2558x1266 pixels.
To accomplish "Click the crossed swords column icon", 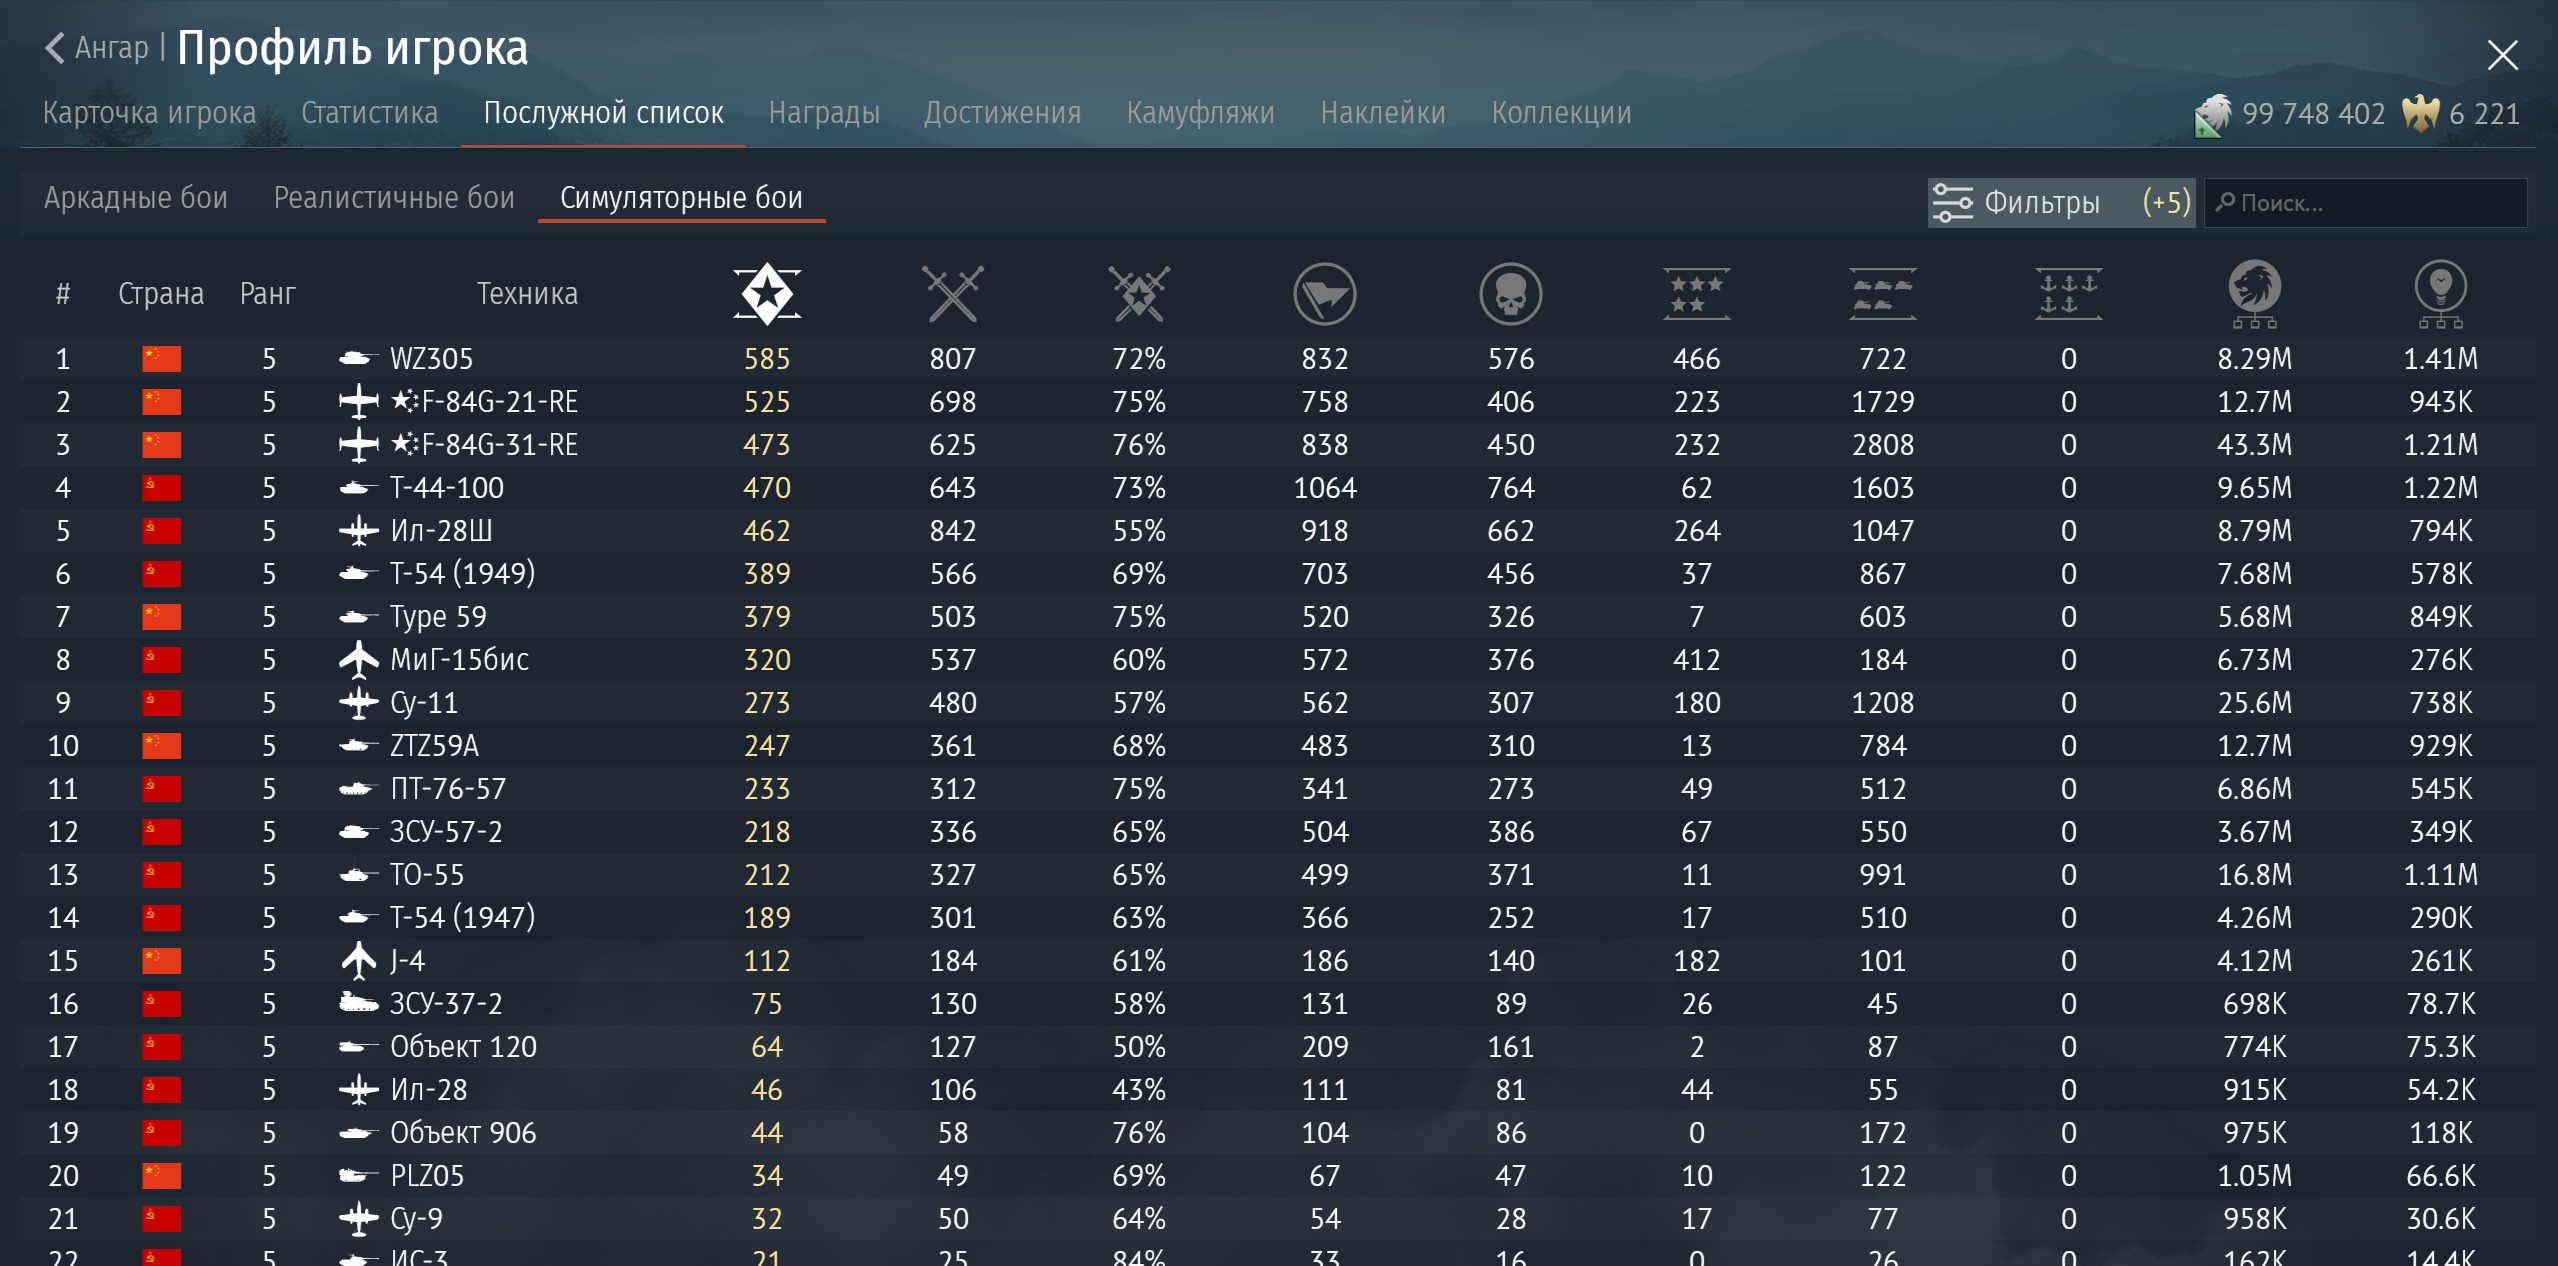I will click(952, 294).
